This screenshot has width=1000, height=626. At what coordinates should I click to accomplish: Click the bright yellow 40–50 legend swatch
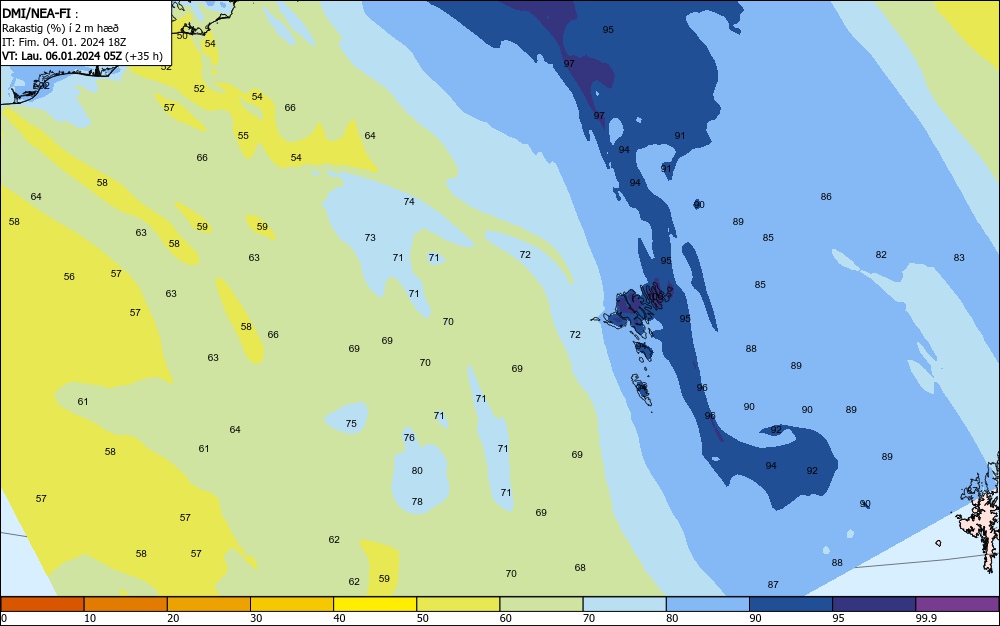point(375,604)
